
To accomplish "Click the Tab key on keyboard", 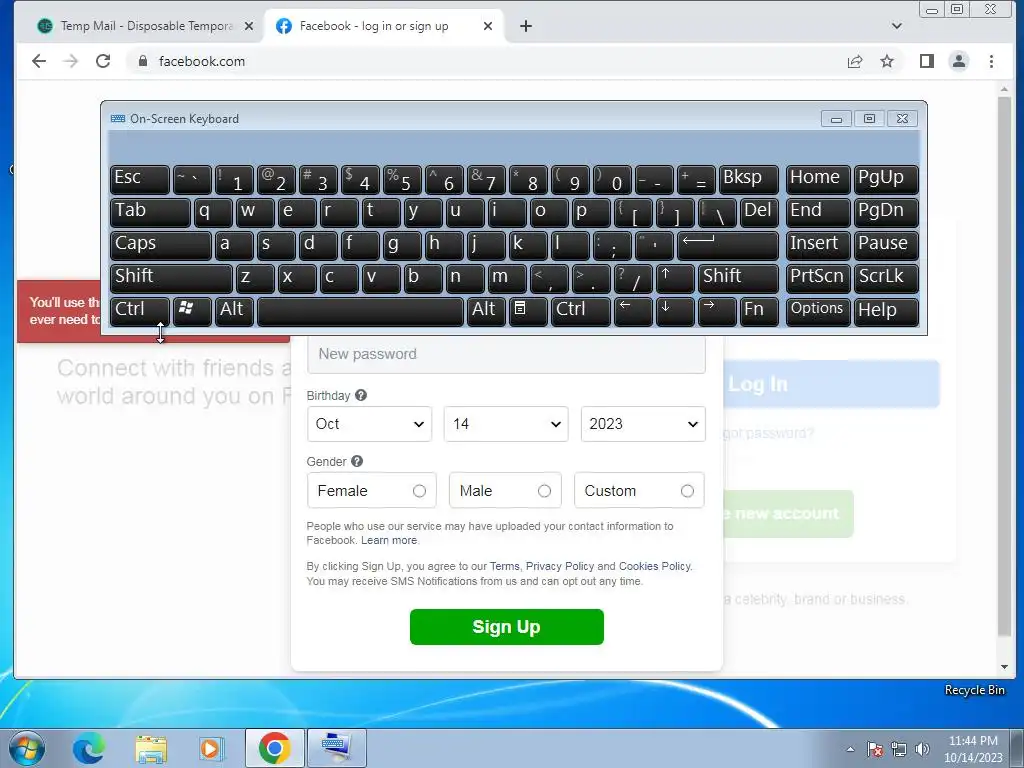I will coord(150,212).
